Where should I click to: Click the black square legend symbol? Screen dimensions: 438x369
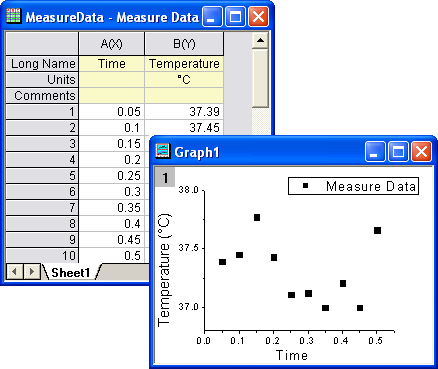point(306,186)
